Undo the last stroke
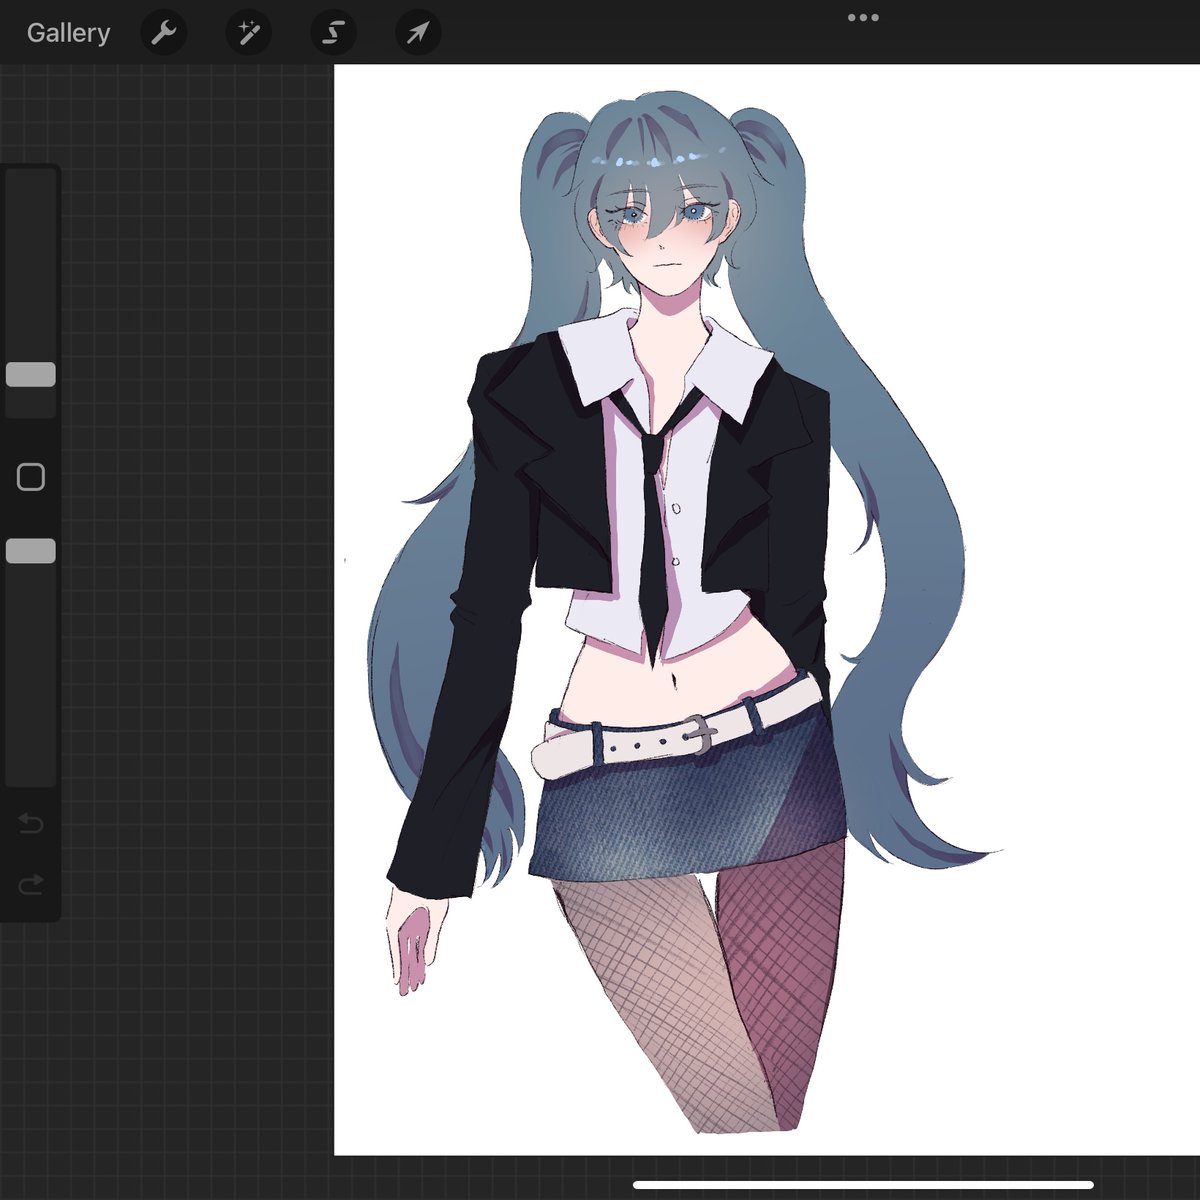Screen dimensions: 1200x1200 31,824
